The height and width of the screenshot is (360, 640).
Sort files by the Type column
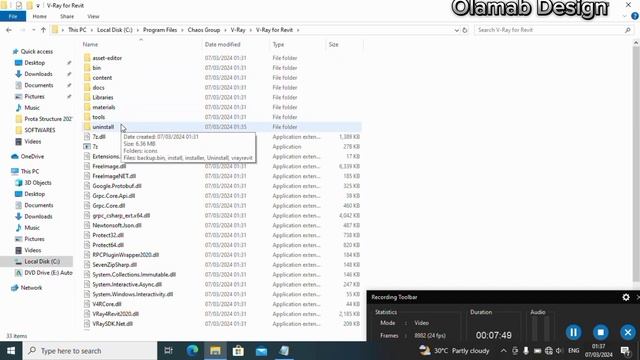278,44
